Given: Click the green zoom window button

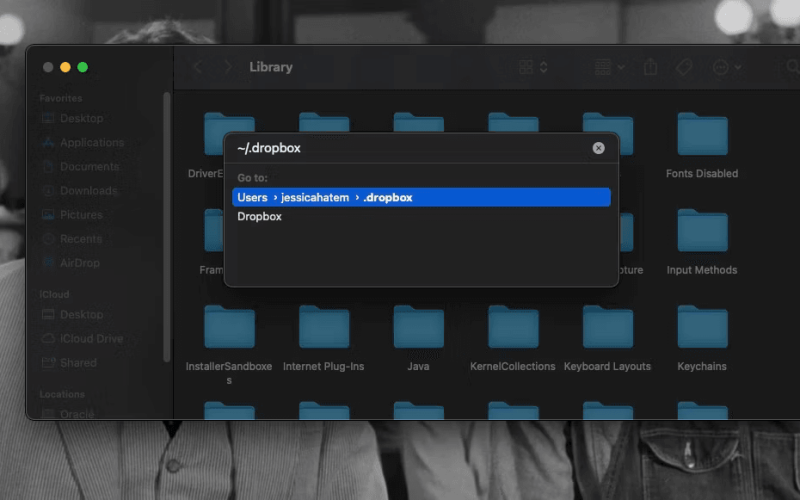Looking at the screenshot, I should tap(83, 67).
